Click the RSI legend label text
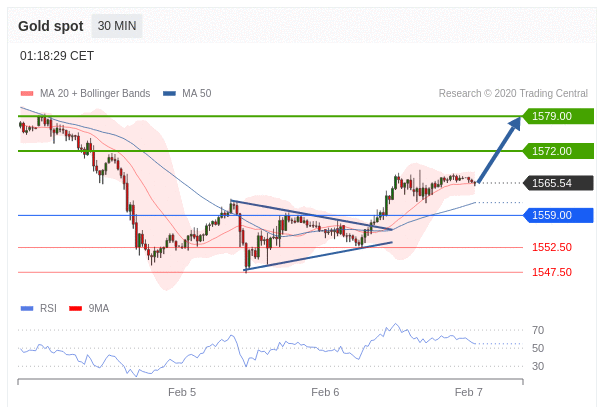Screen dimensions: 603x412 click(x=48, y=309)
